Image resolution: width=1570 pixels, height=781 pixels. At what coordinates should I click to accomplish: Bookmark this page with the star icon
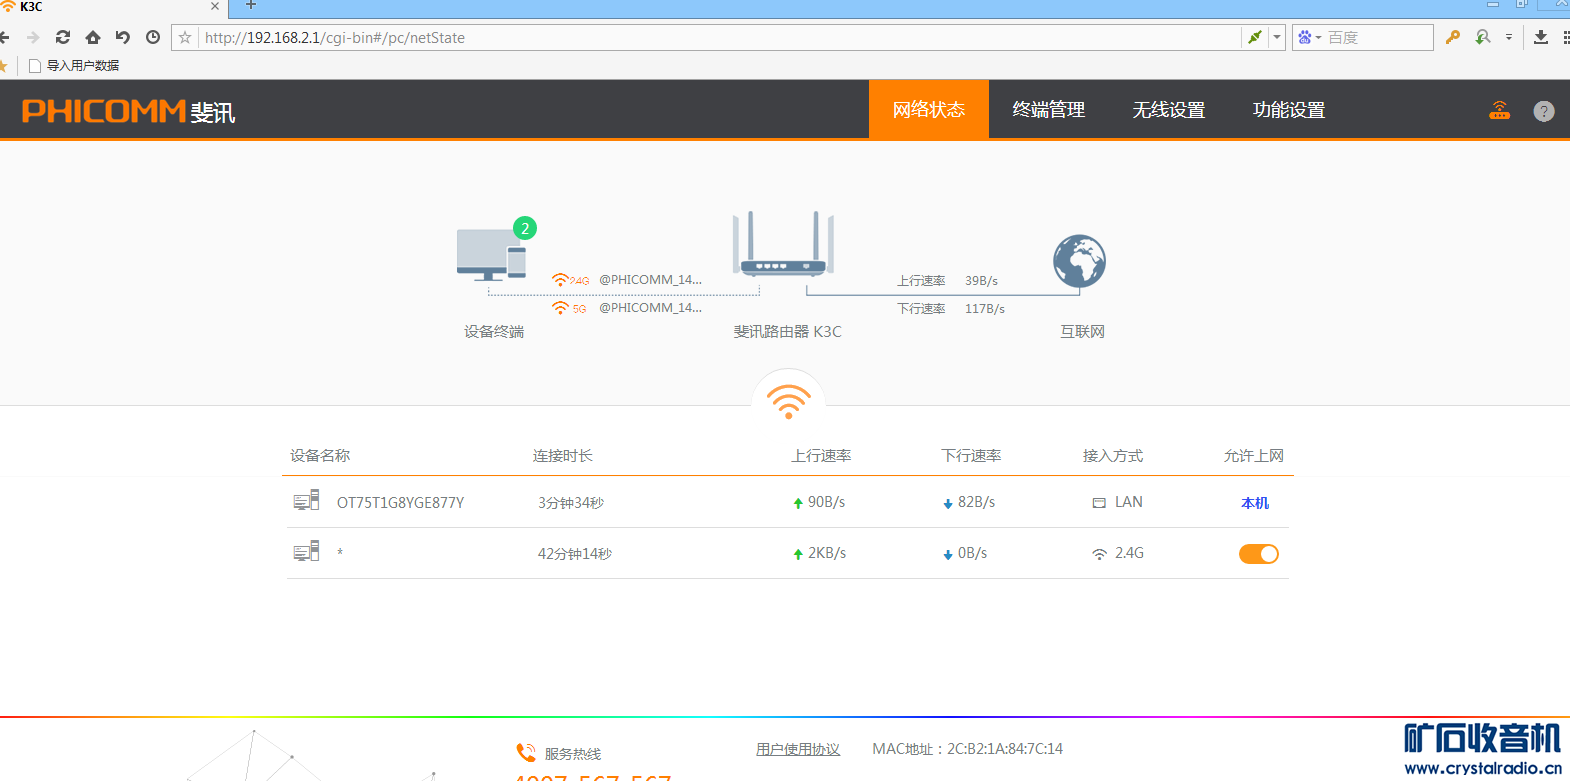(185, 38)
